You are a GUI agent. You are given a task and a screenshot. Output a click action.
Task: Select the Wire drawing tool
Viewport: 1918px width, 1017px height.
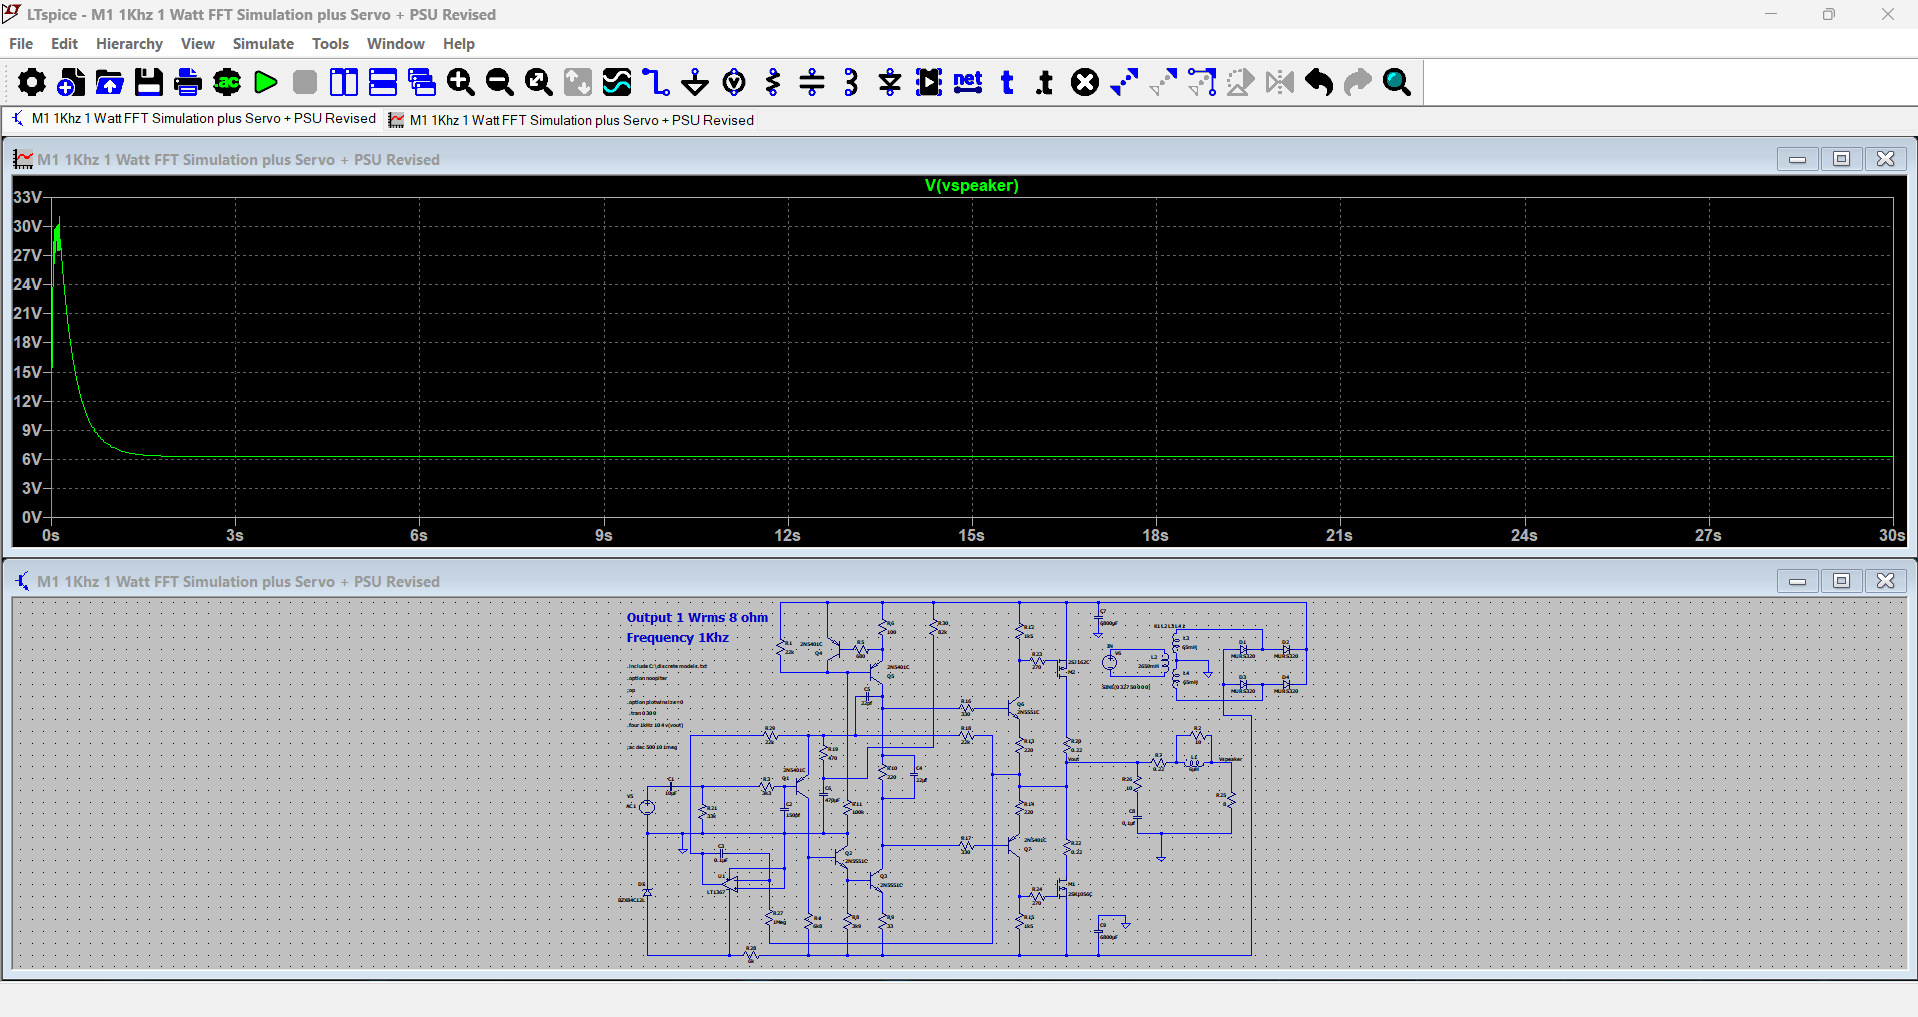(x=656, y=82)
